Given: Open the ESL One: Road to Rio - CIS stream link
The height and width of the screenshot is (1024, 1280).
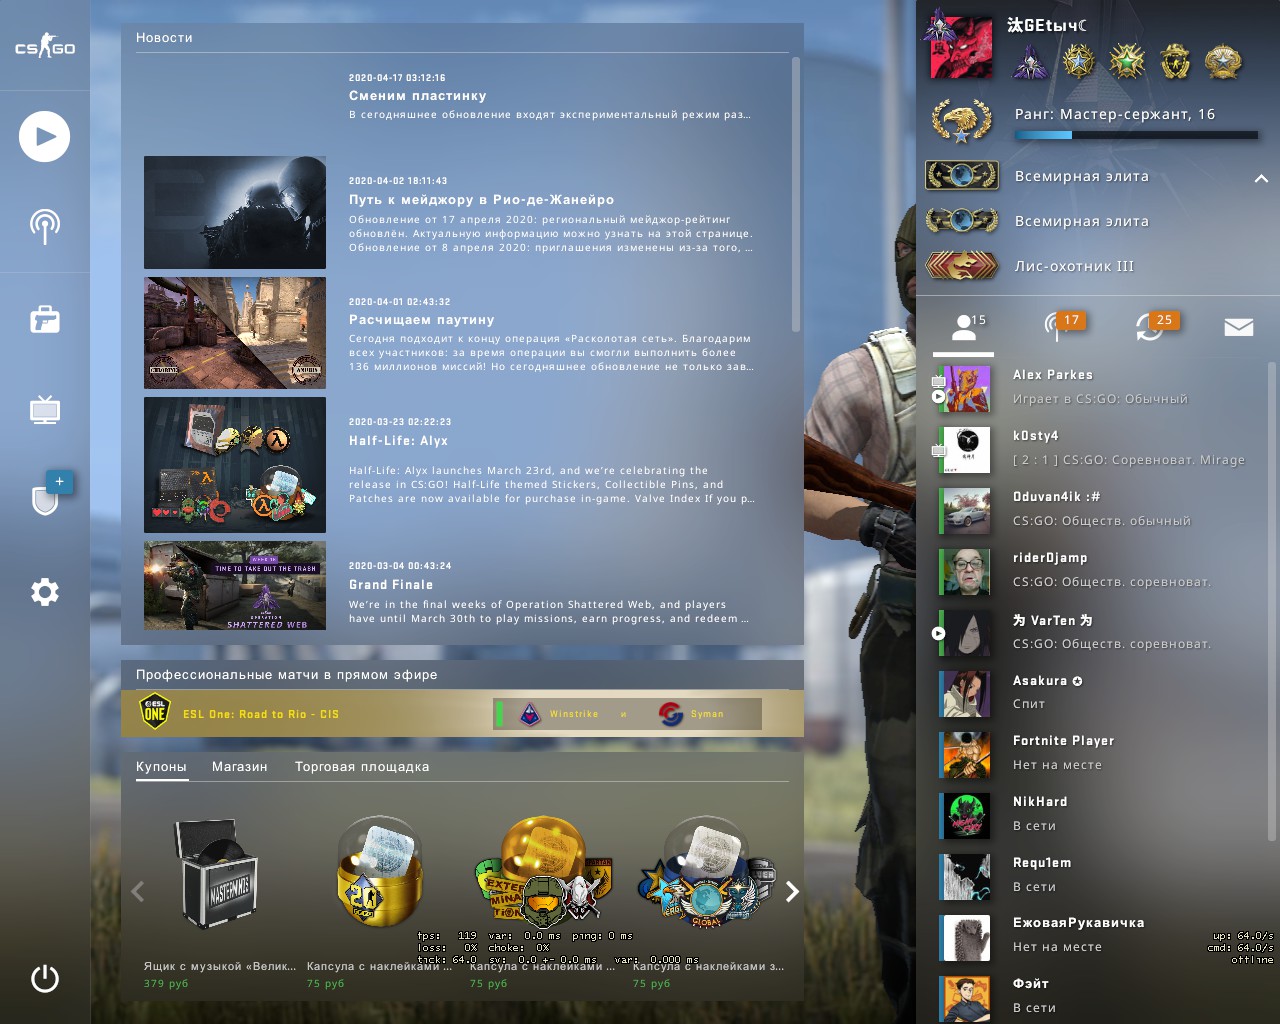Looking at the screenshot, I should point(261,714).
